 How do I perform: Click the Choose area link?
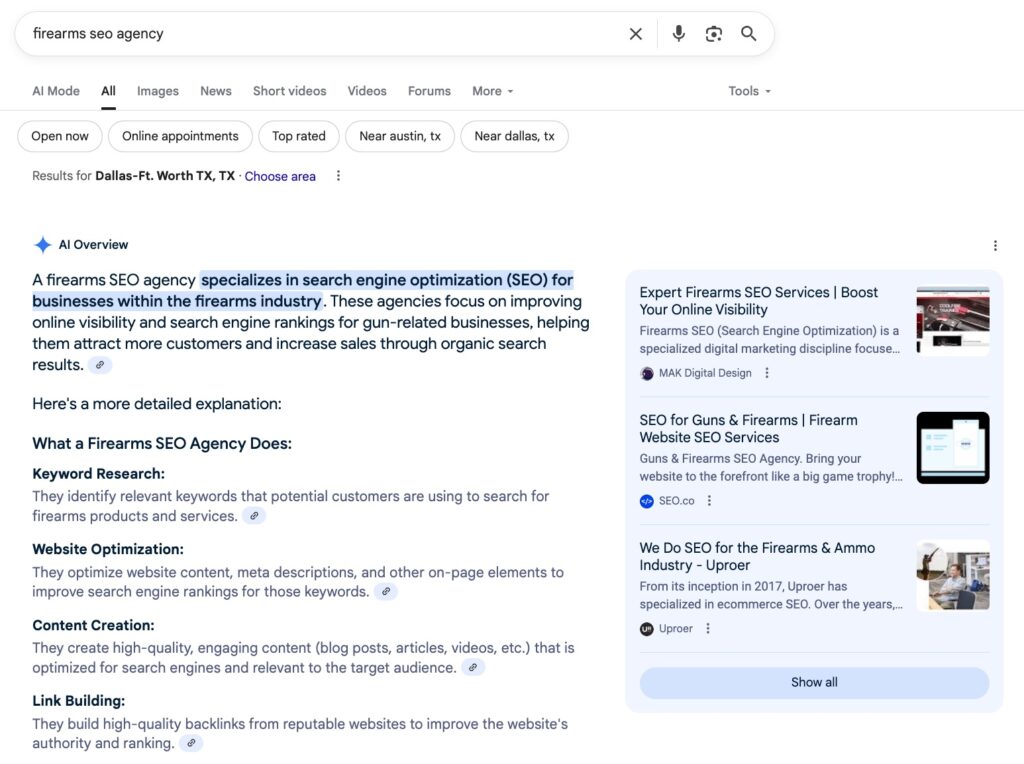tap(280, 176)
